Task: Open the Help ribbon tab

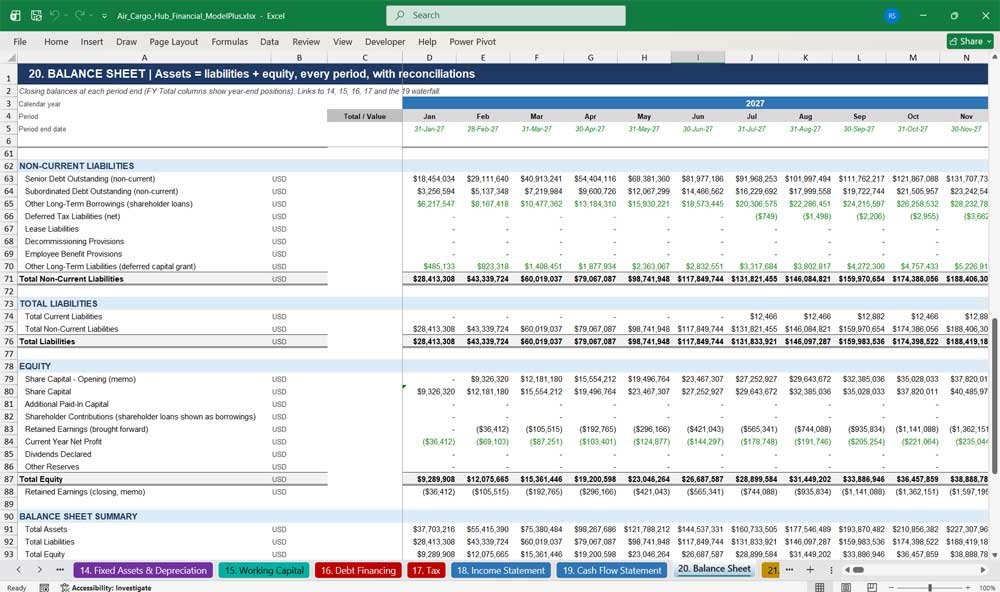Action: pos(427,41)
